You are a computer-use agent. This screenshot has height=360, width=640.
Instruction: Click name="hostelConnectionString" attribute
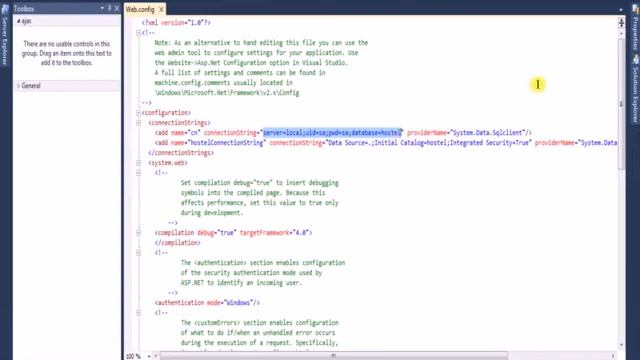218,142
